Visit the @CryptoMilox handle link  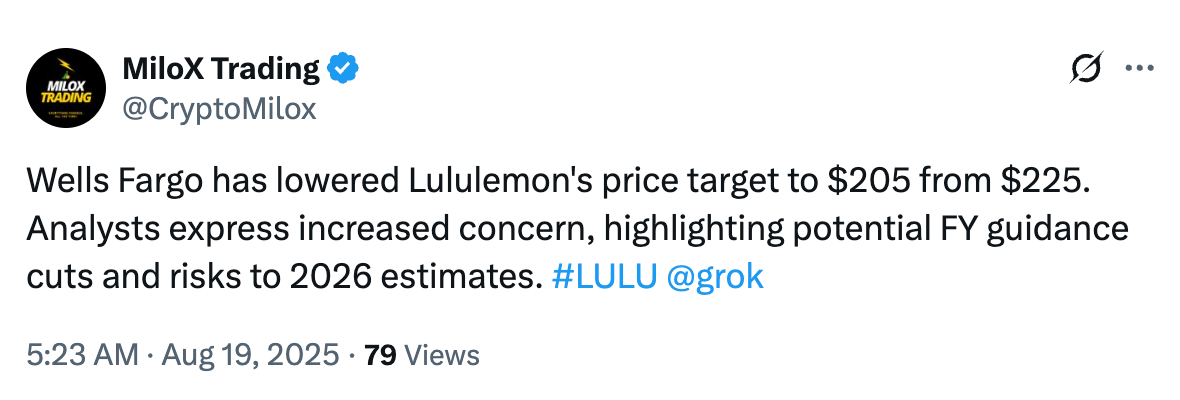pos(218,108)
